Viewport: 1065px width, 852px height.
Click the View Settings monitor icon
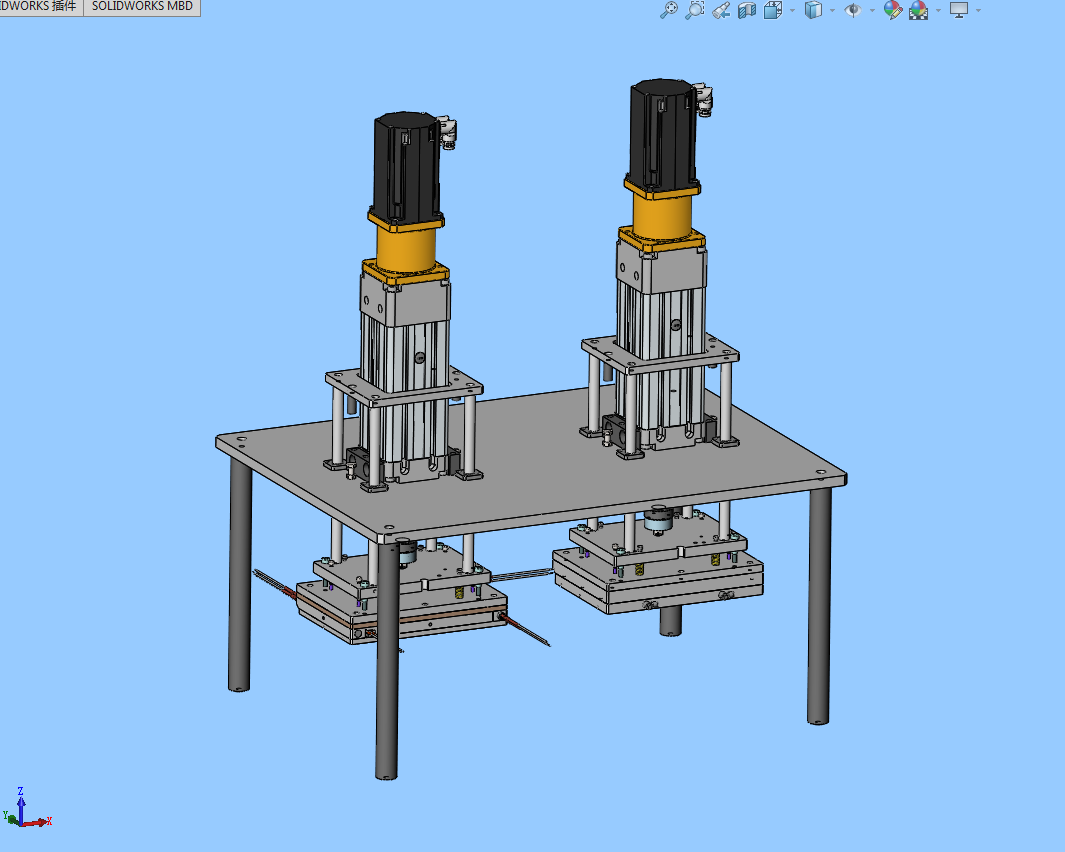(959, 10)
